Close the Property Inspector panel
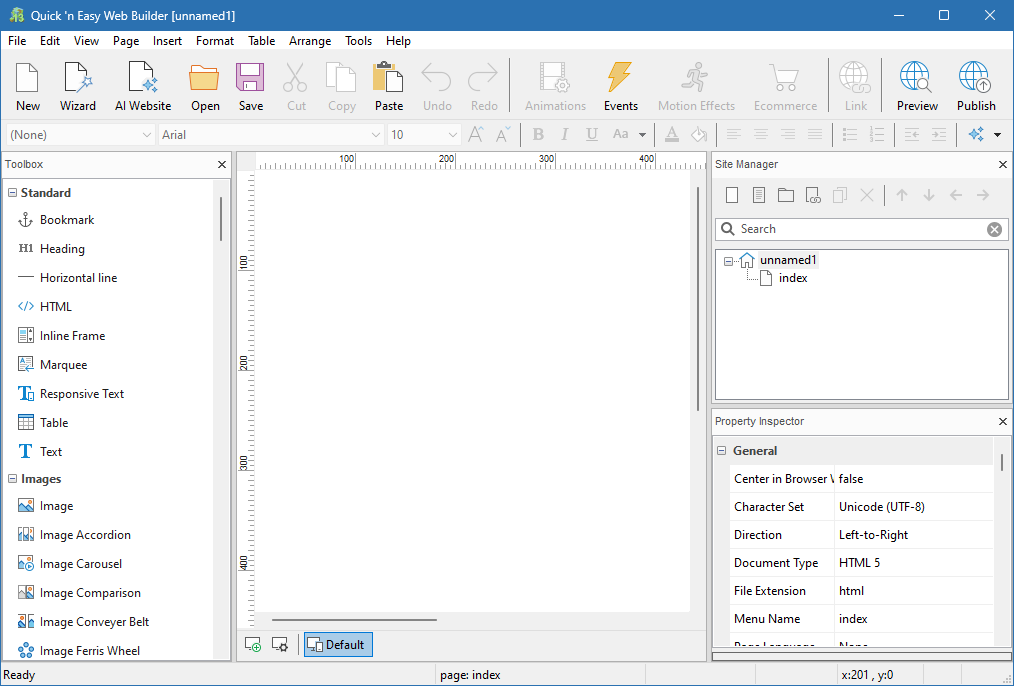Viewport: 1014px width, 686px height. click(x=1003, y=422)
